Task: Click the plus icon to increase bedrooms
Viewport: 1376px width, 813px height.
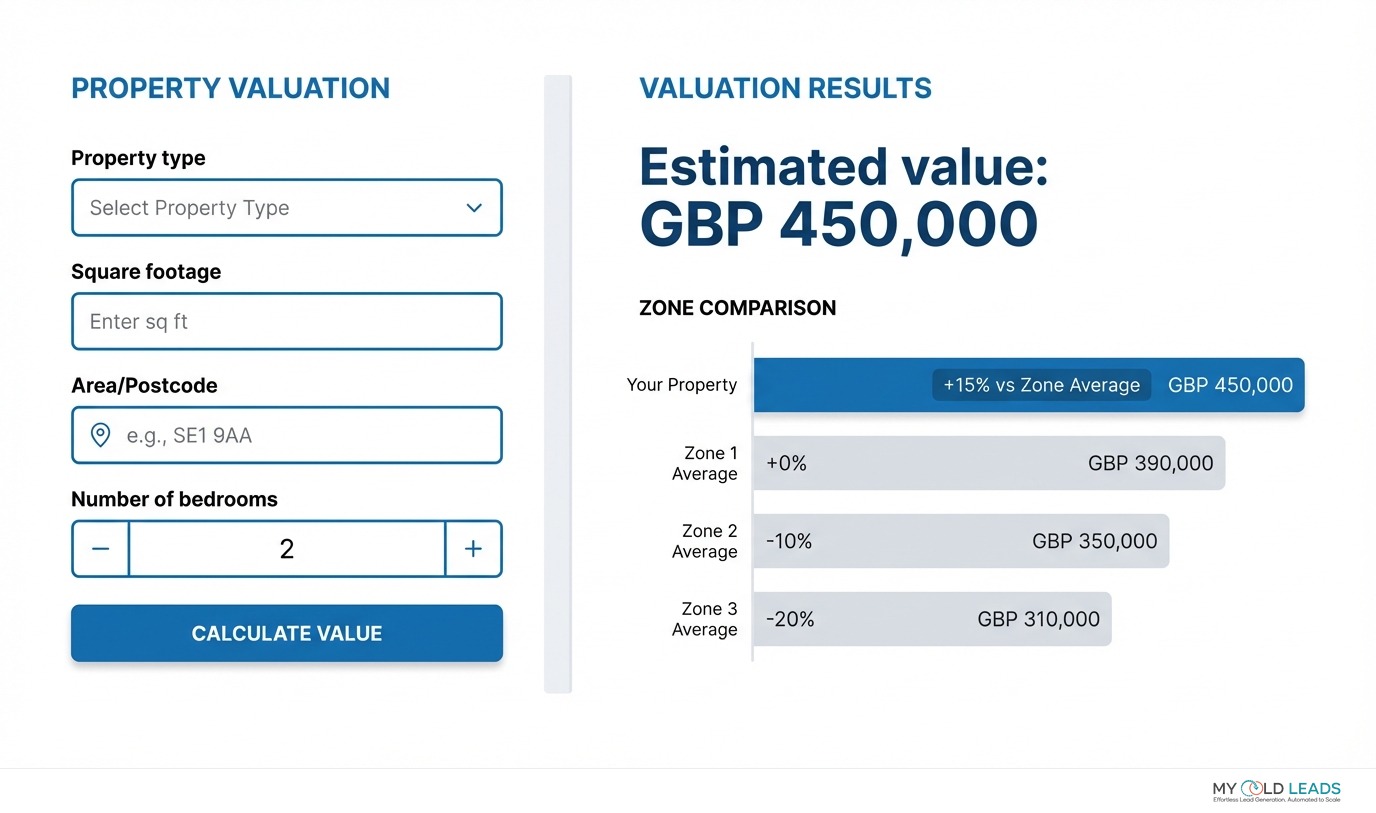Action: [x=473, y=548]
